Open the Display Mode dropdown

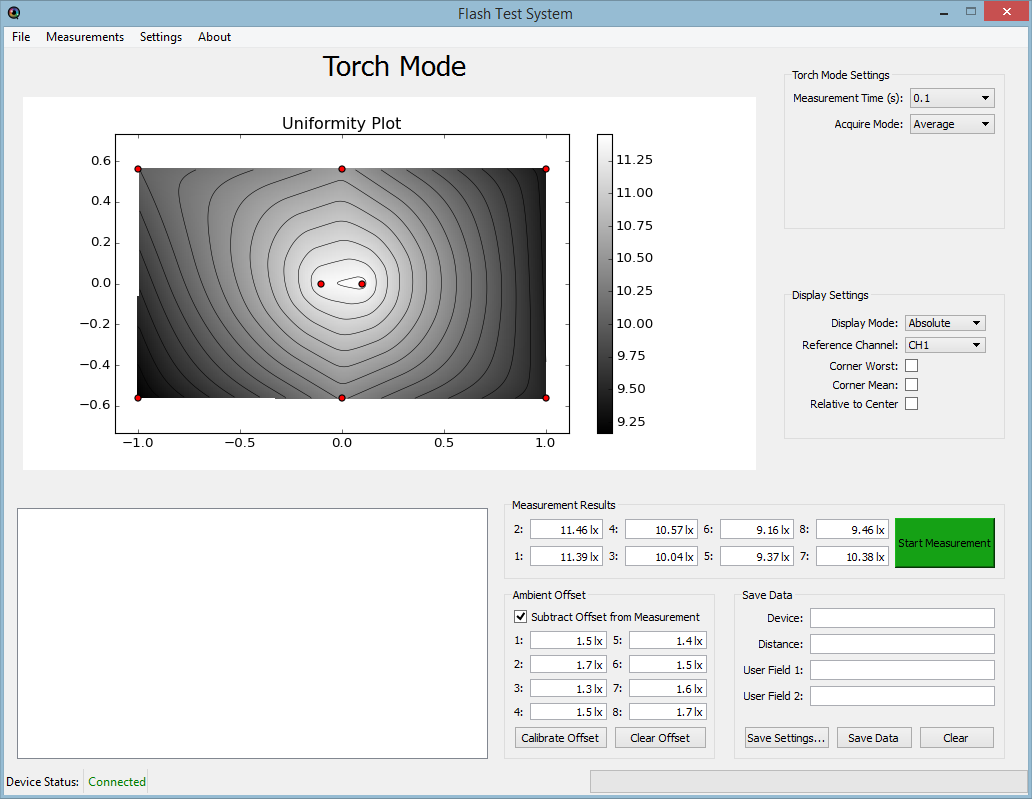944,323
